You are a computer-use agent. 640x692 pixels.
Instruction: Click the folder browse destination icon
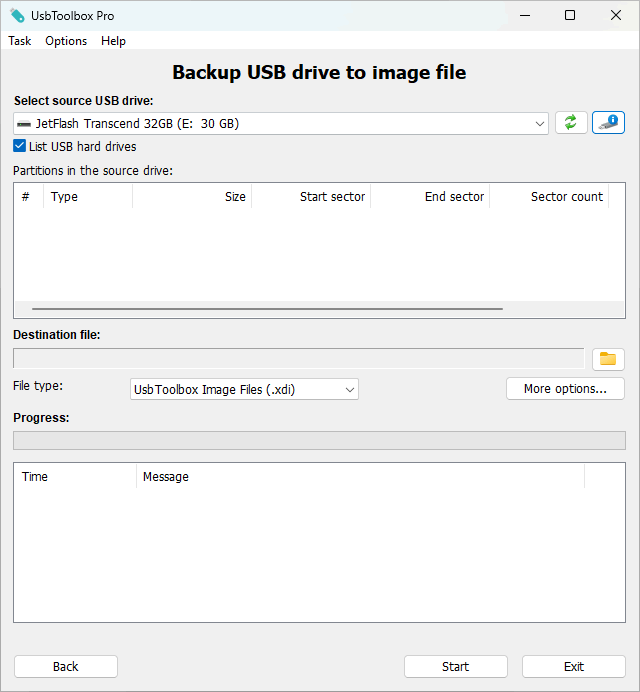608,359
